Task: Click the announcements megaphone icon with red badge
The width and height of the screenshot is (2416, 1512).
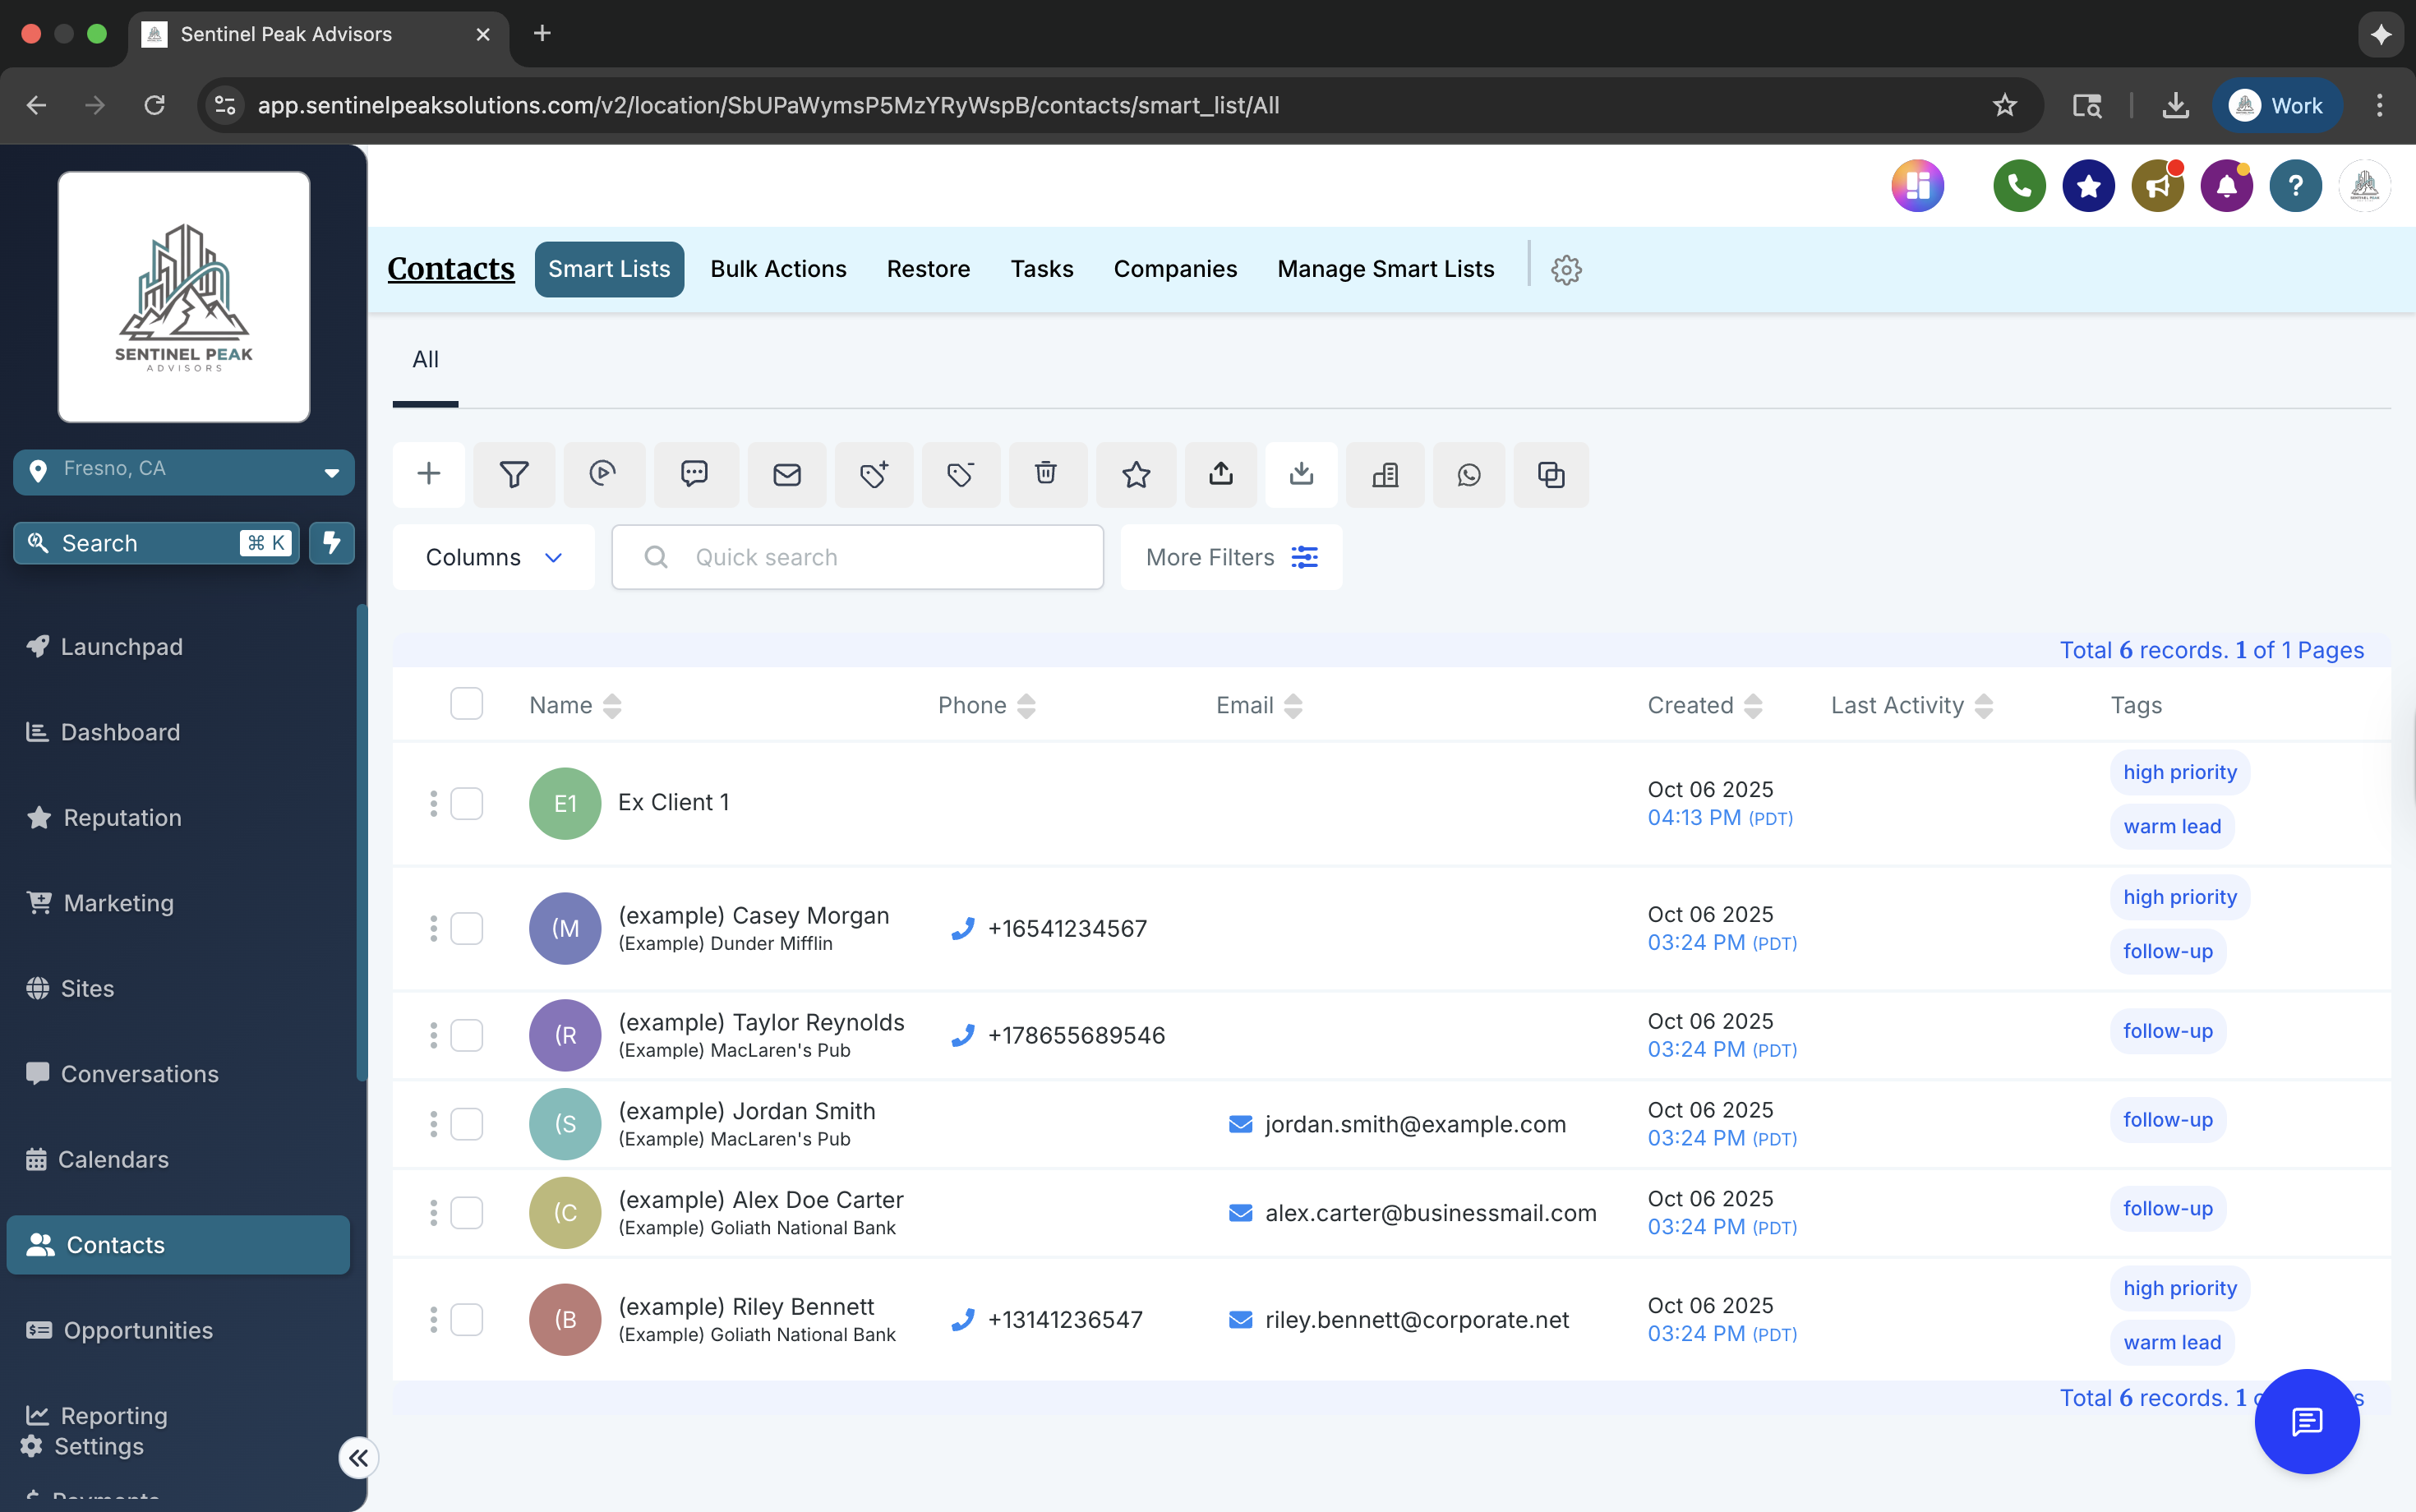Action: (x=2158, y=185)
